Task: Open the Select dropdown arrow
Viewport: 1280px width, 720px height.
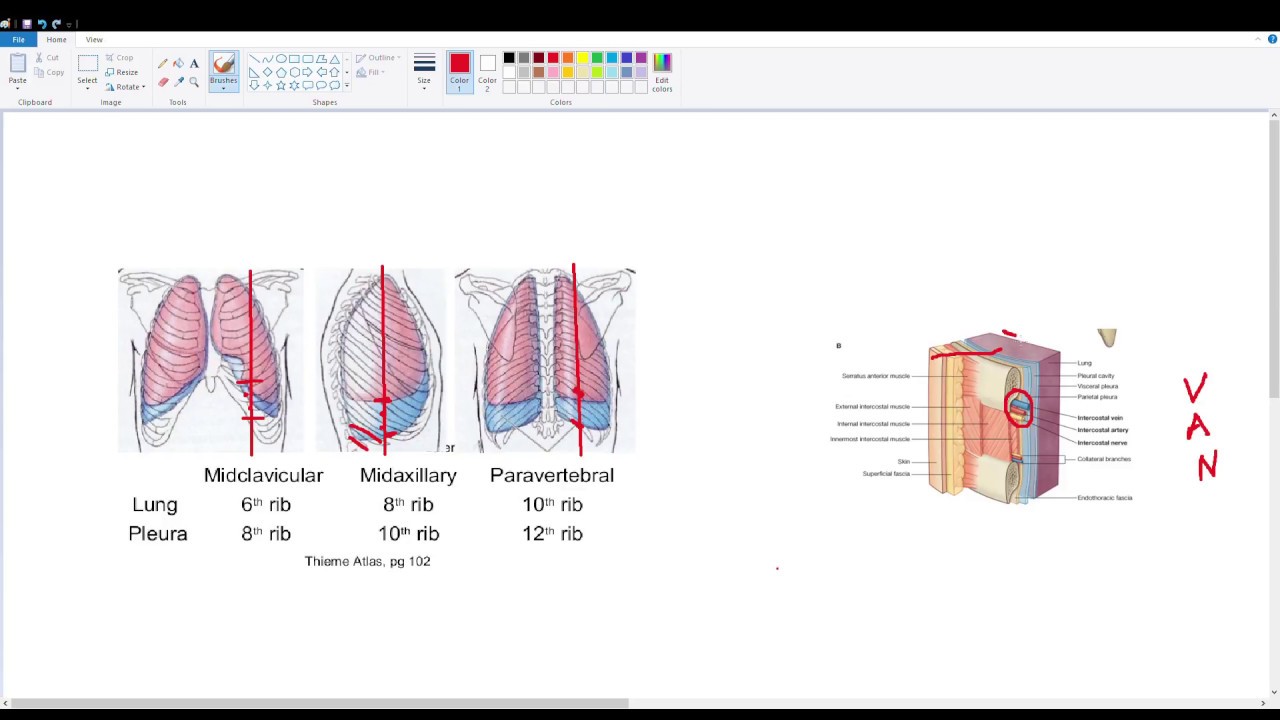Action: point(87,88)
